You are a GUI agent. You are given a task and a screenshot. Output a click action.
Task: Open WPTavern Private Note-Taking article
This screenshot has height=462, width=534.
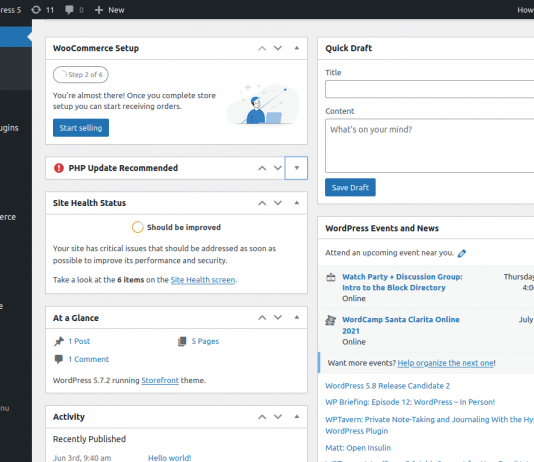(429, 425)
